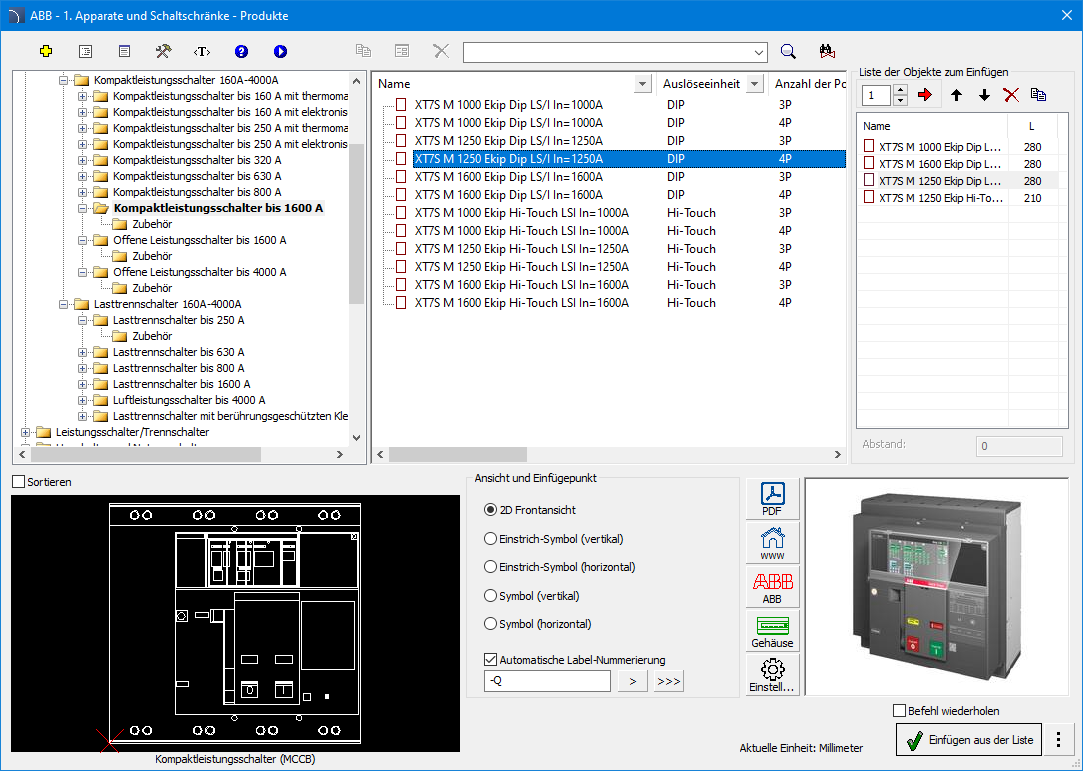
Task: Click the magnifying glass search icon
Action: (x=788, y=52)
